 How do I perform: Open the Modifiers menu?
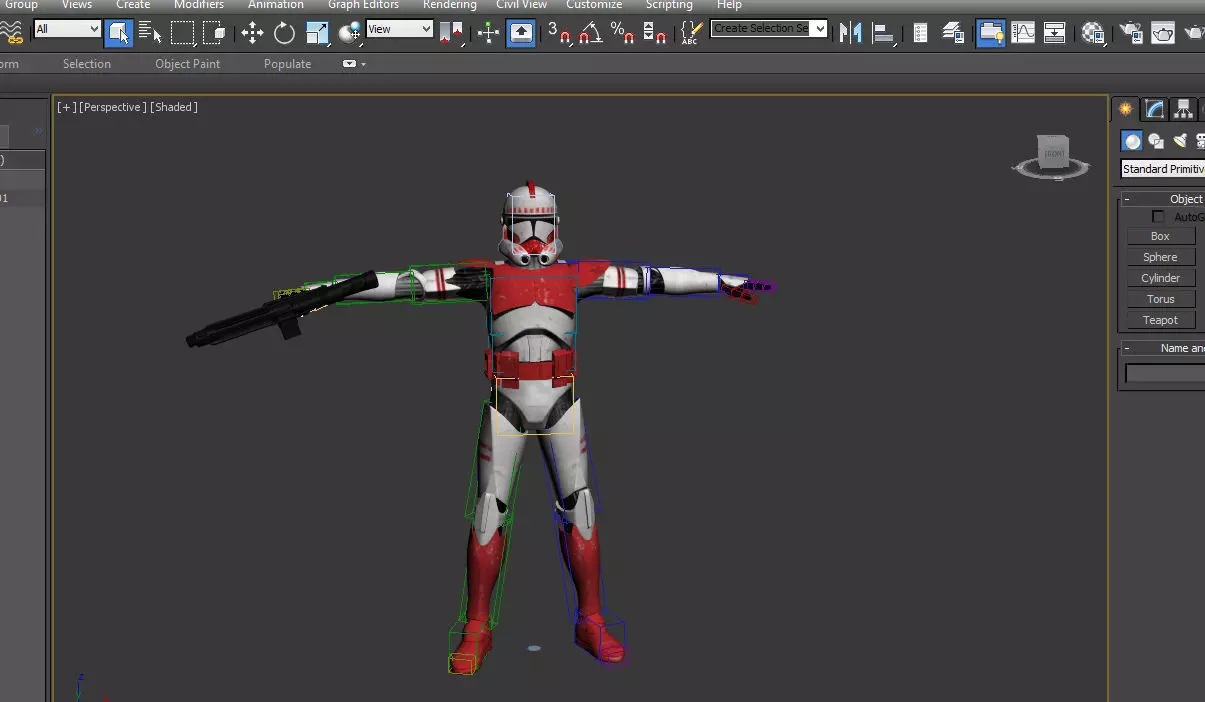click(199, 5)
